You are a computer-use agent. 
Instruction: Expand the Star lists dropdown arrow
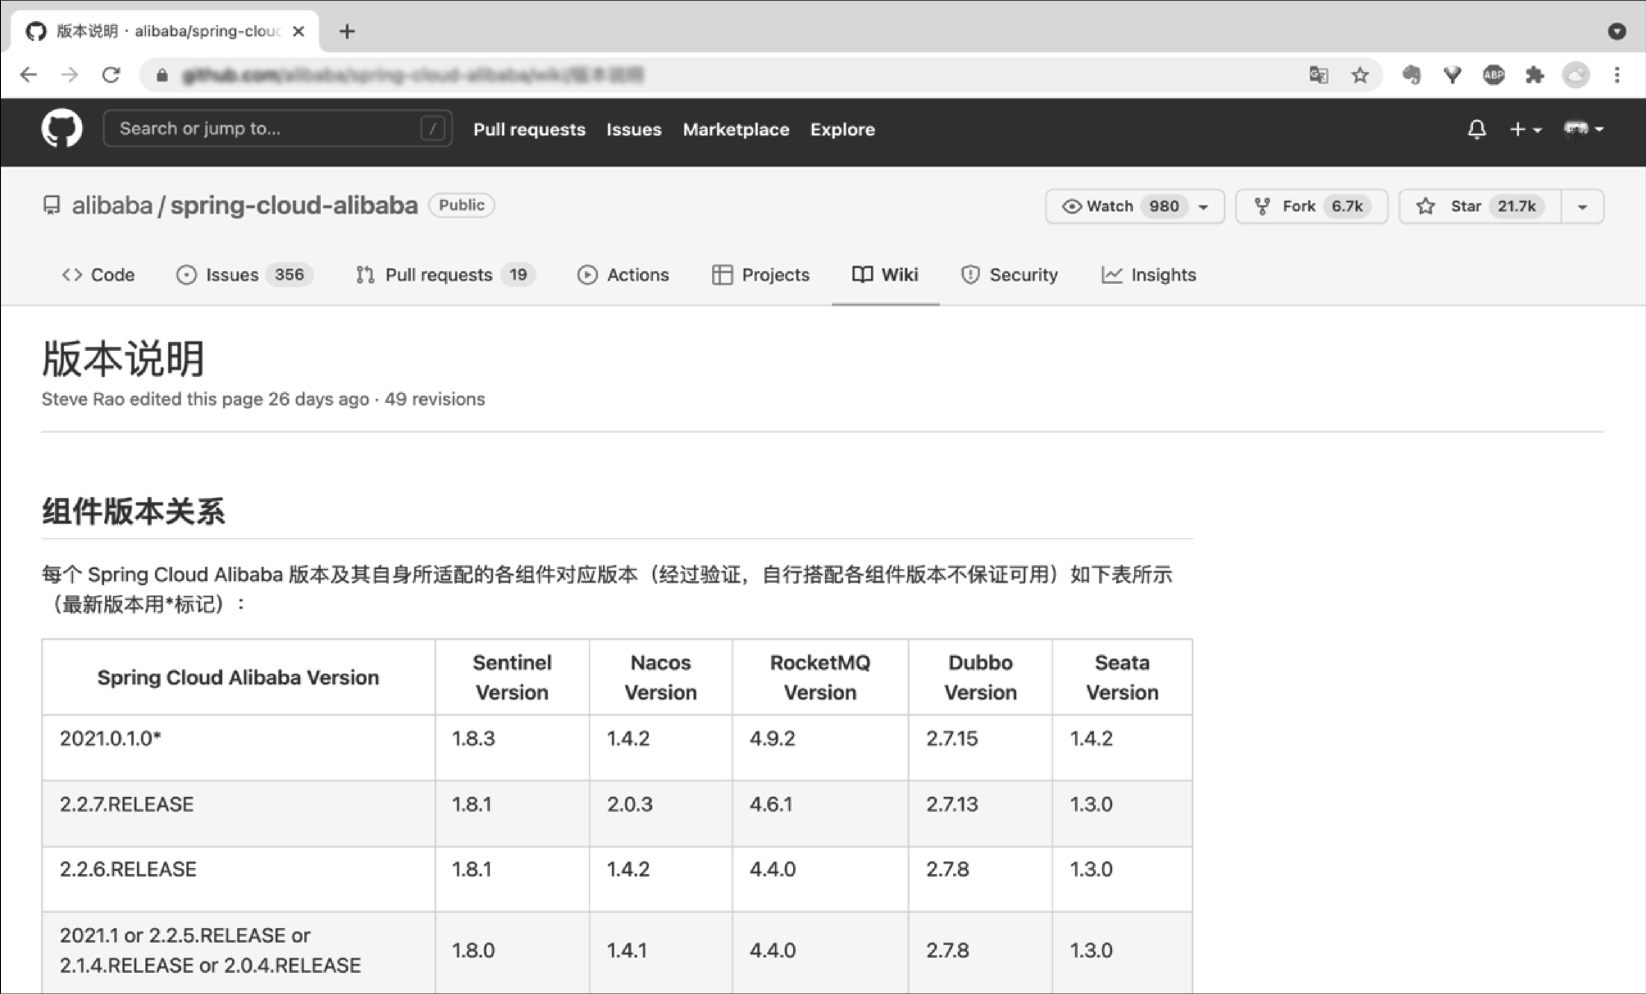(x=1582, y=206)
